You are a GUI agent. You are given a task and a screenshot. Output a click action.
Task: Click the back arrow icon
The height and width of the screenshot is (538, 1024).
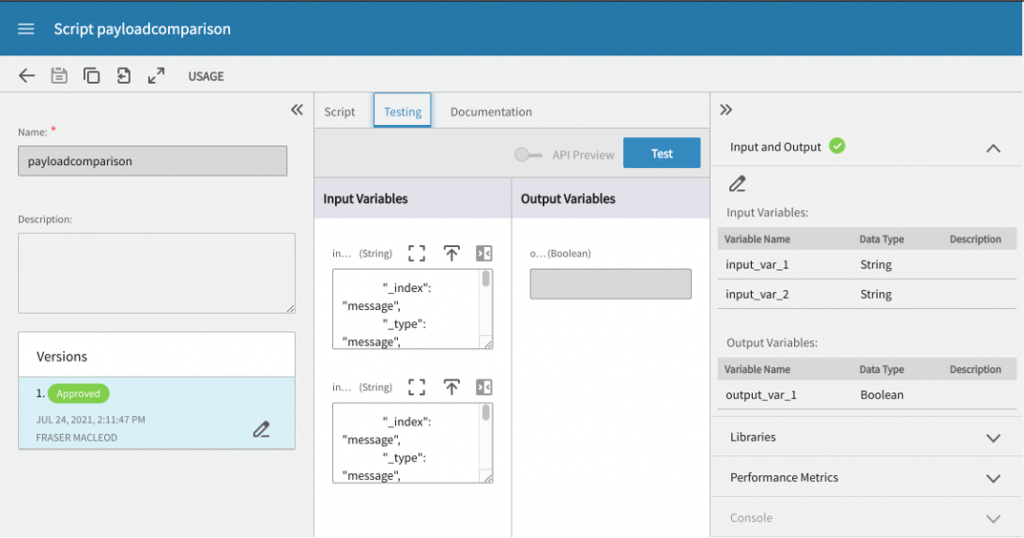pos(27,76)
